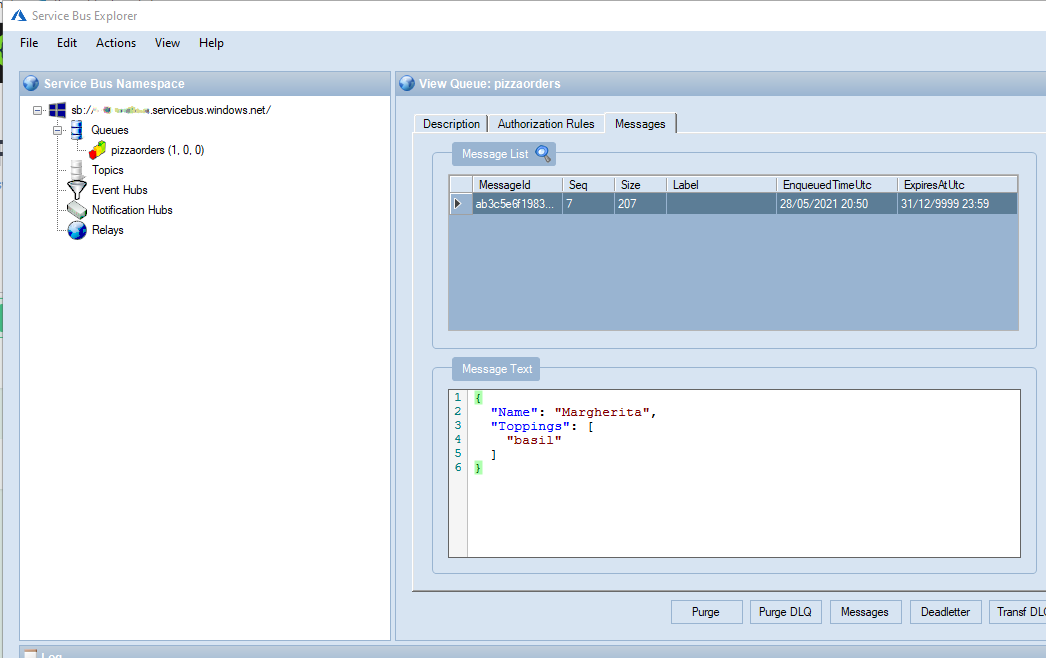Click the Deadletter button

pyautogui.click(x=945, y=612)
